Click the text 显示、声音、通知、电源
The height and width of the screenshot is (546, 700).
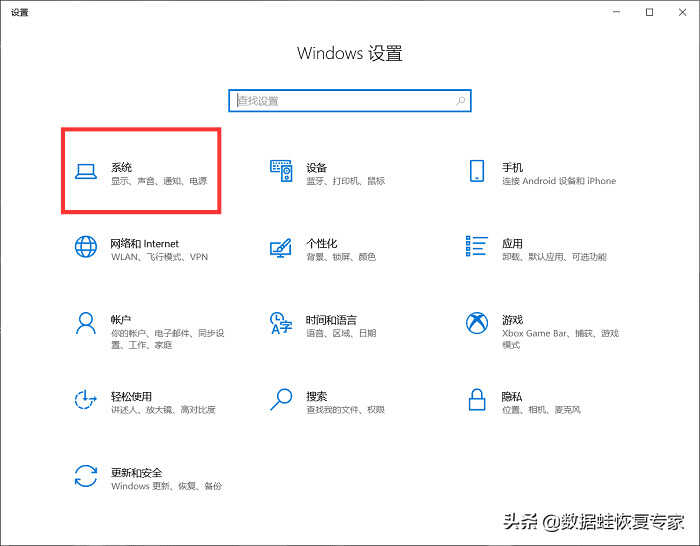(x=159, y=181)
